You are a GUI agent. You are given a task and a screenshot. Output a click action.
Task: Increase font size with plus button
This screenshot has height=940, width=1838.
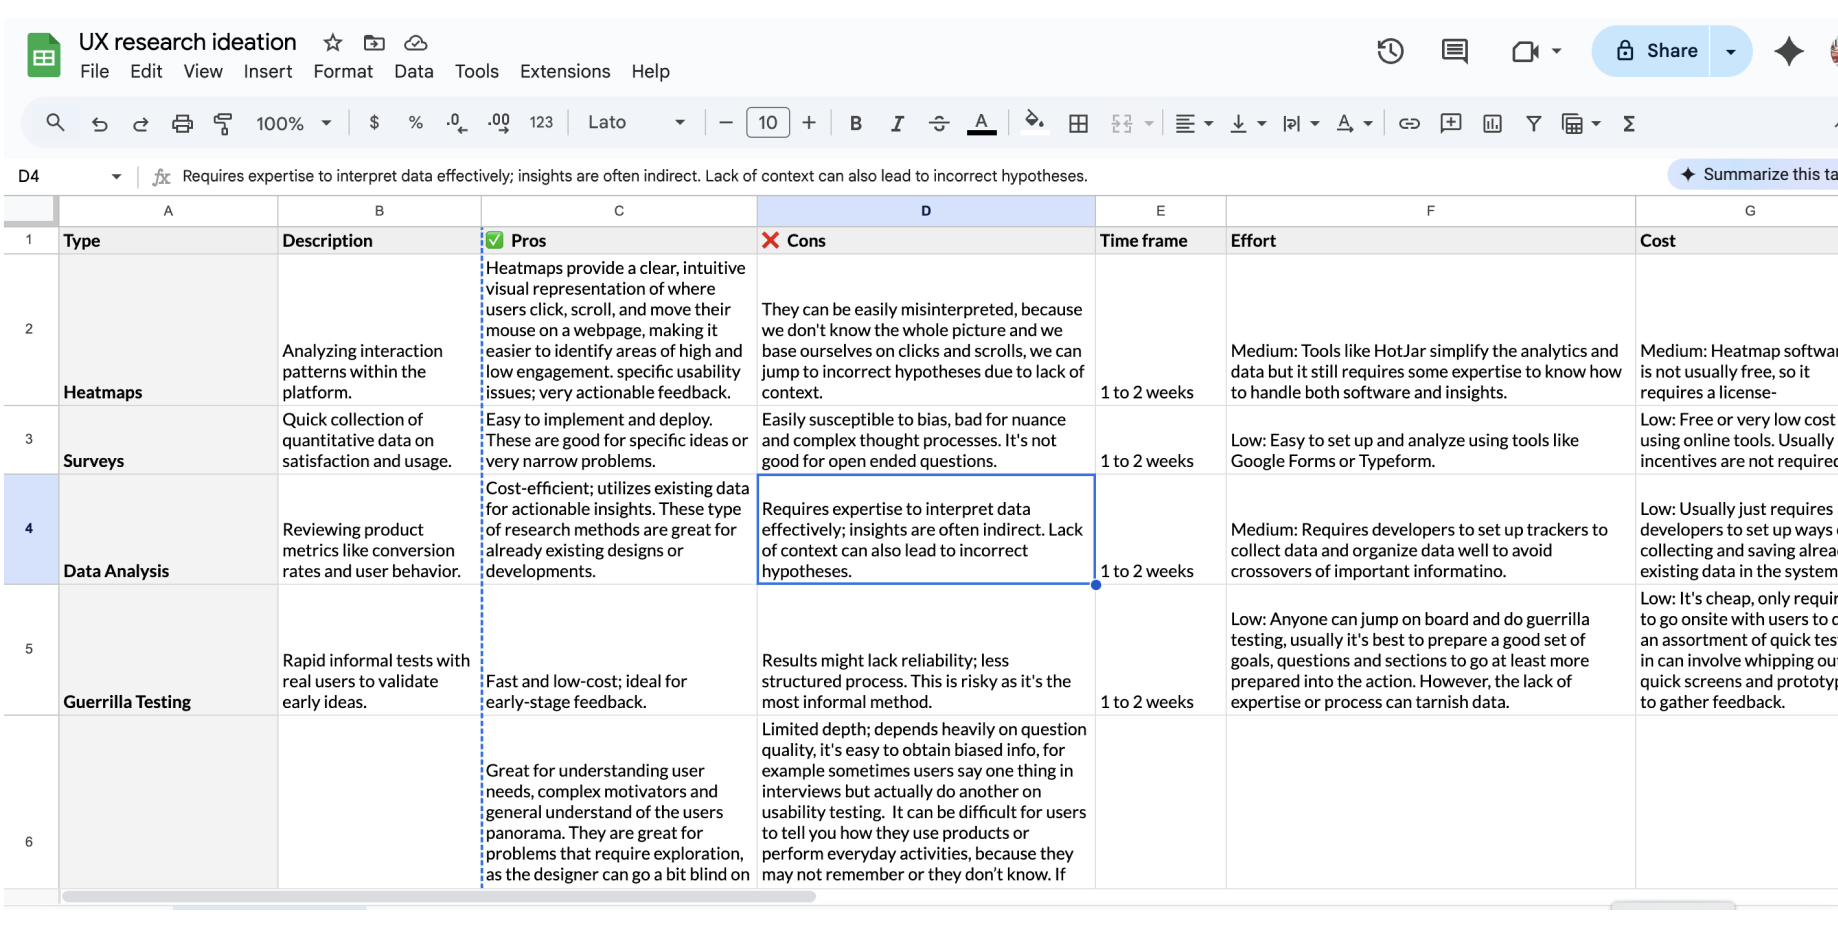point(809,122)
